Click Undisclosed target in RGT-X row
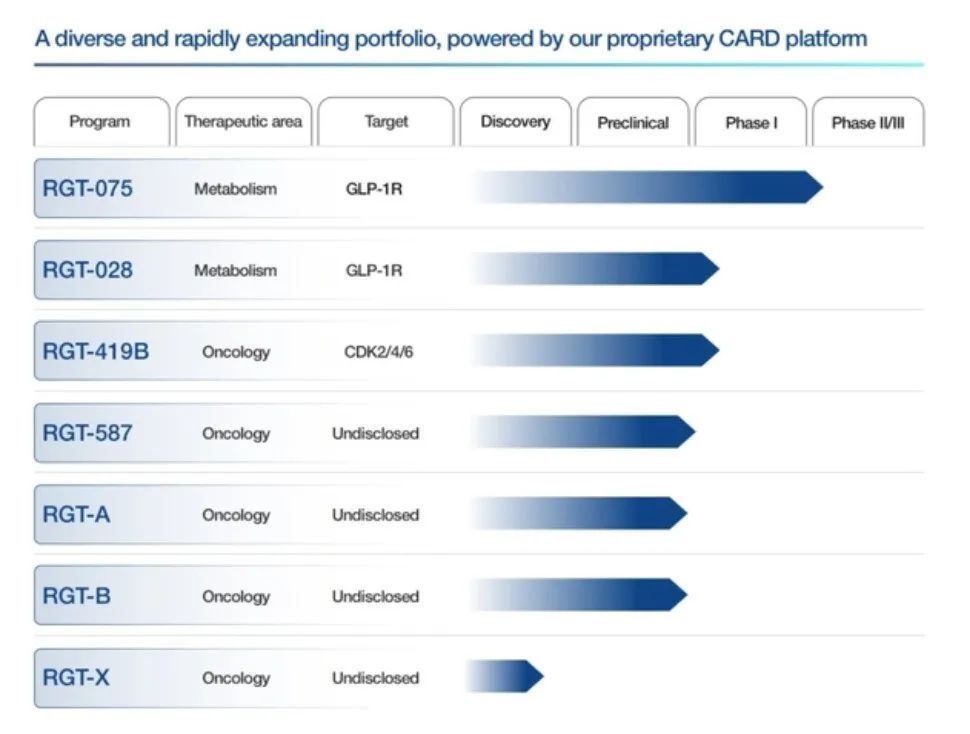This screenshot has width=970, height=734. [376, 678]
